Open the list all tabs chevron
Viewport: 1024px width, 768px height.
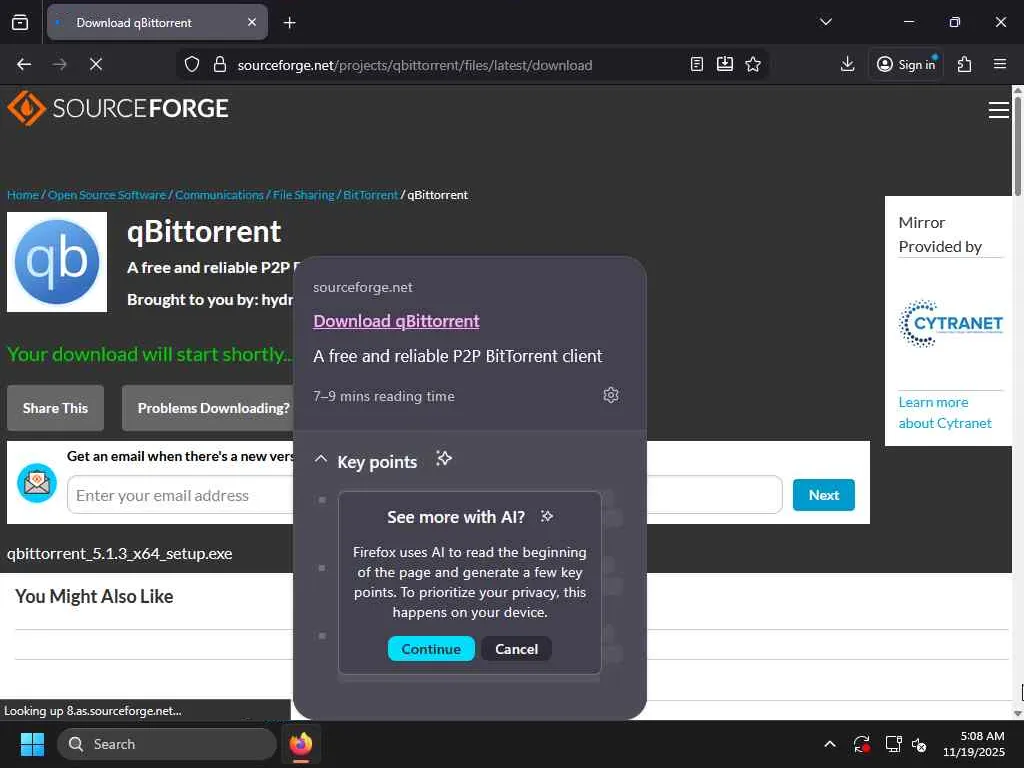(825, 22)
